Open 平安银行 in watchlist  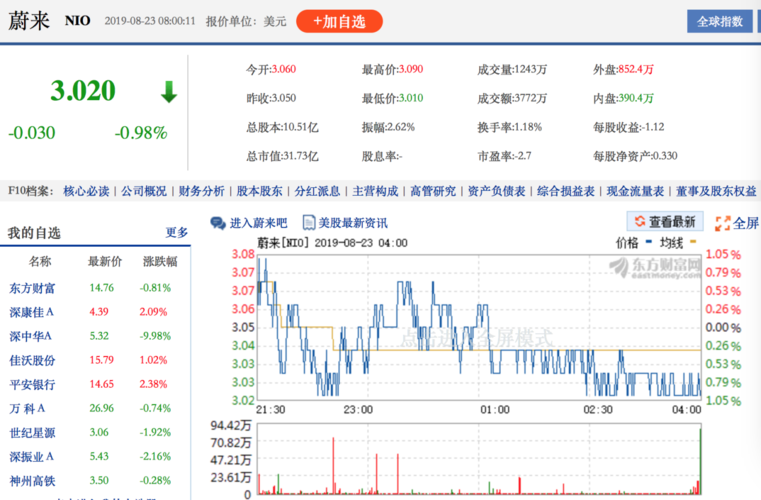pyautogui.click(x=32, y=384)
